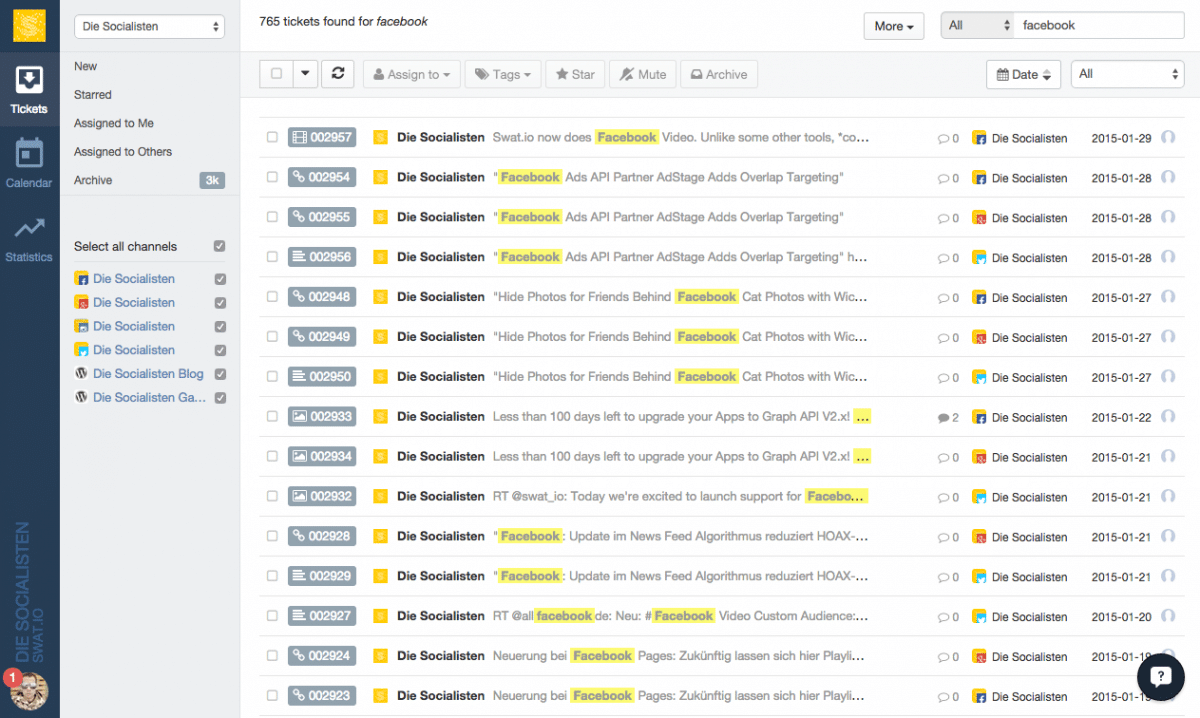Expand the More dropdown
Image resolution: width=1200 pixels, height=718 pixels.
894,26
